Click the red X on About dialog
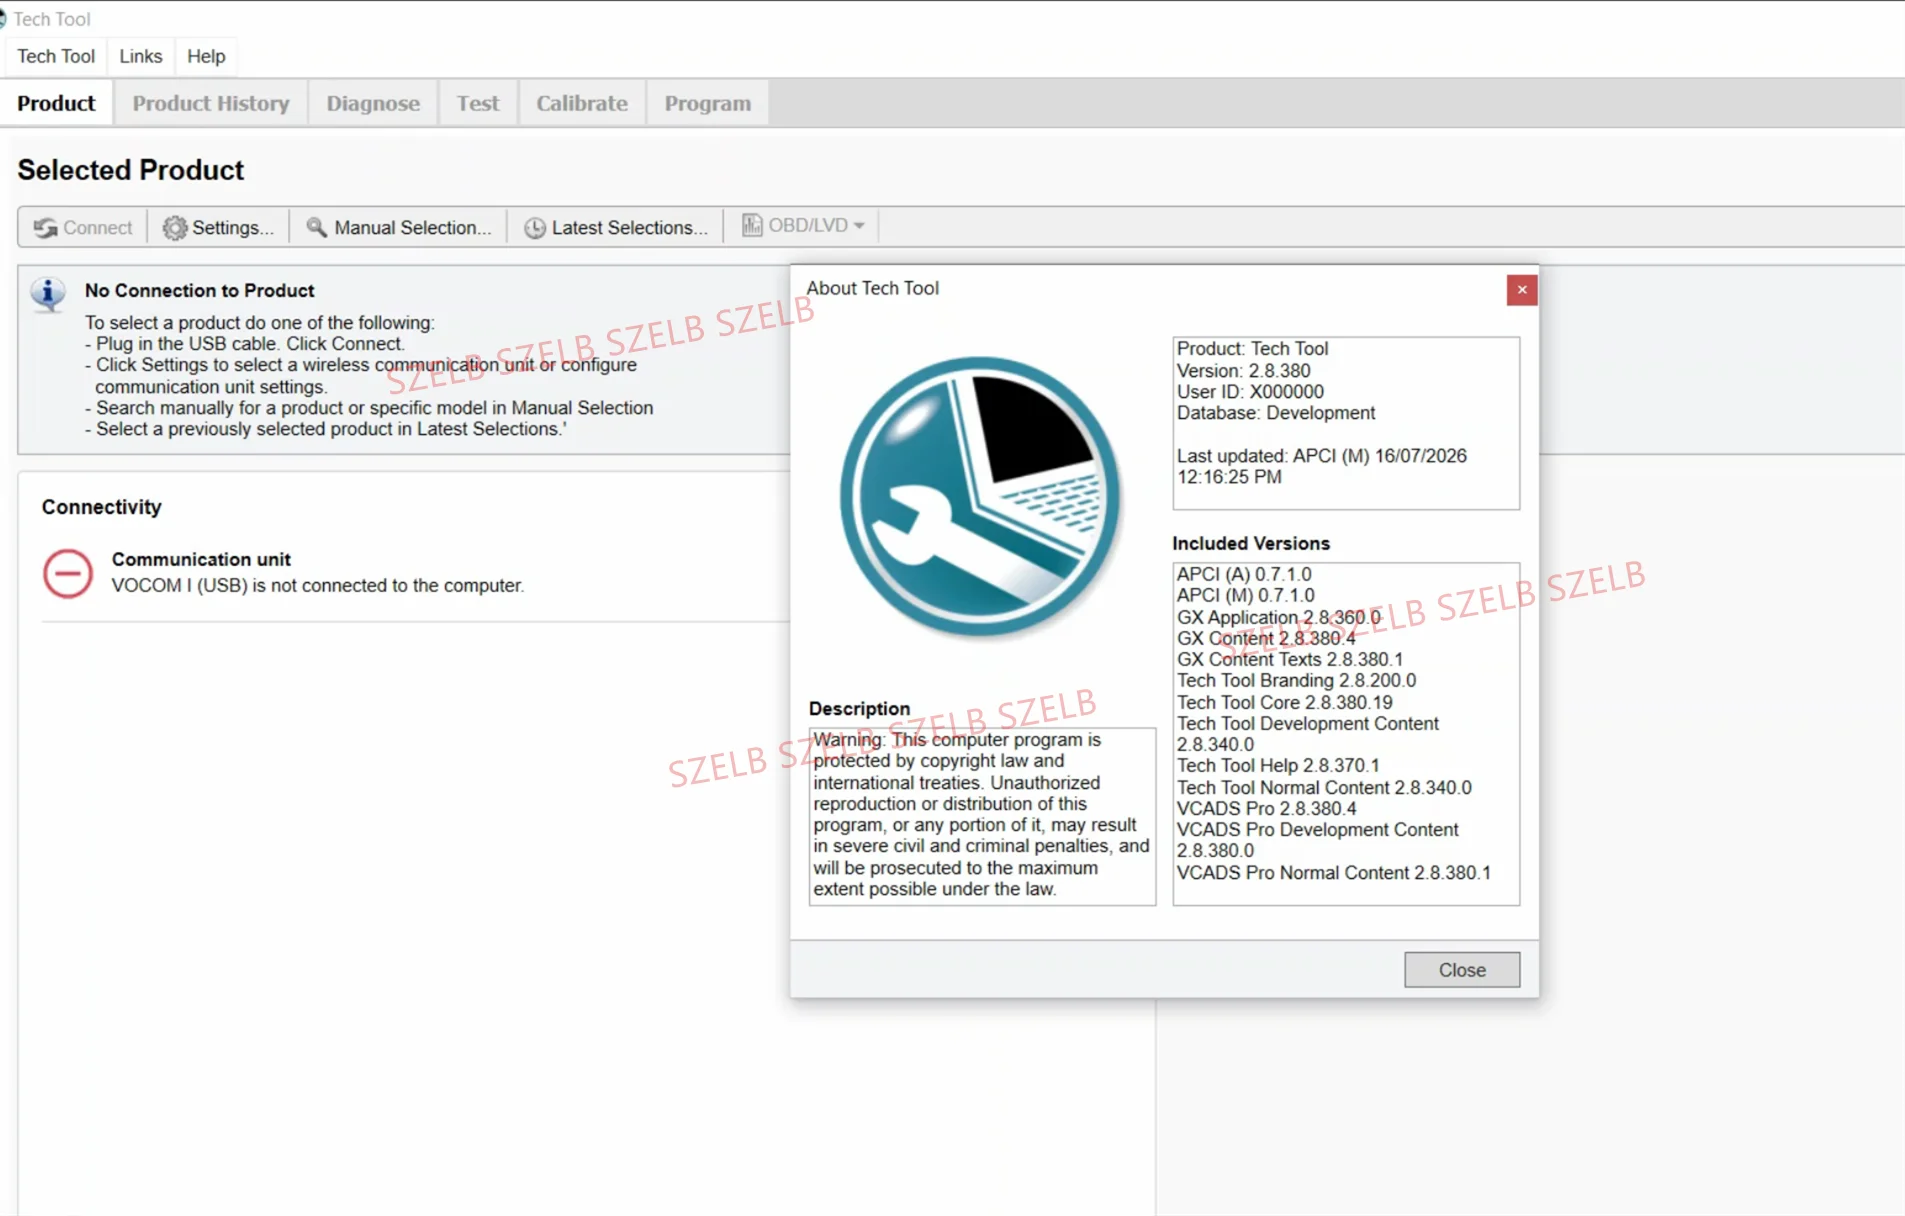 (1522, 290)
